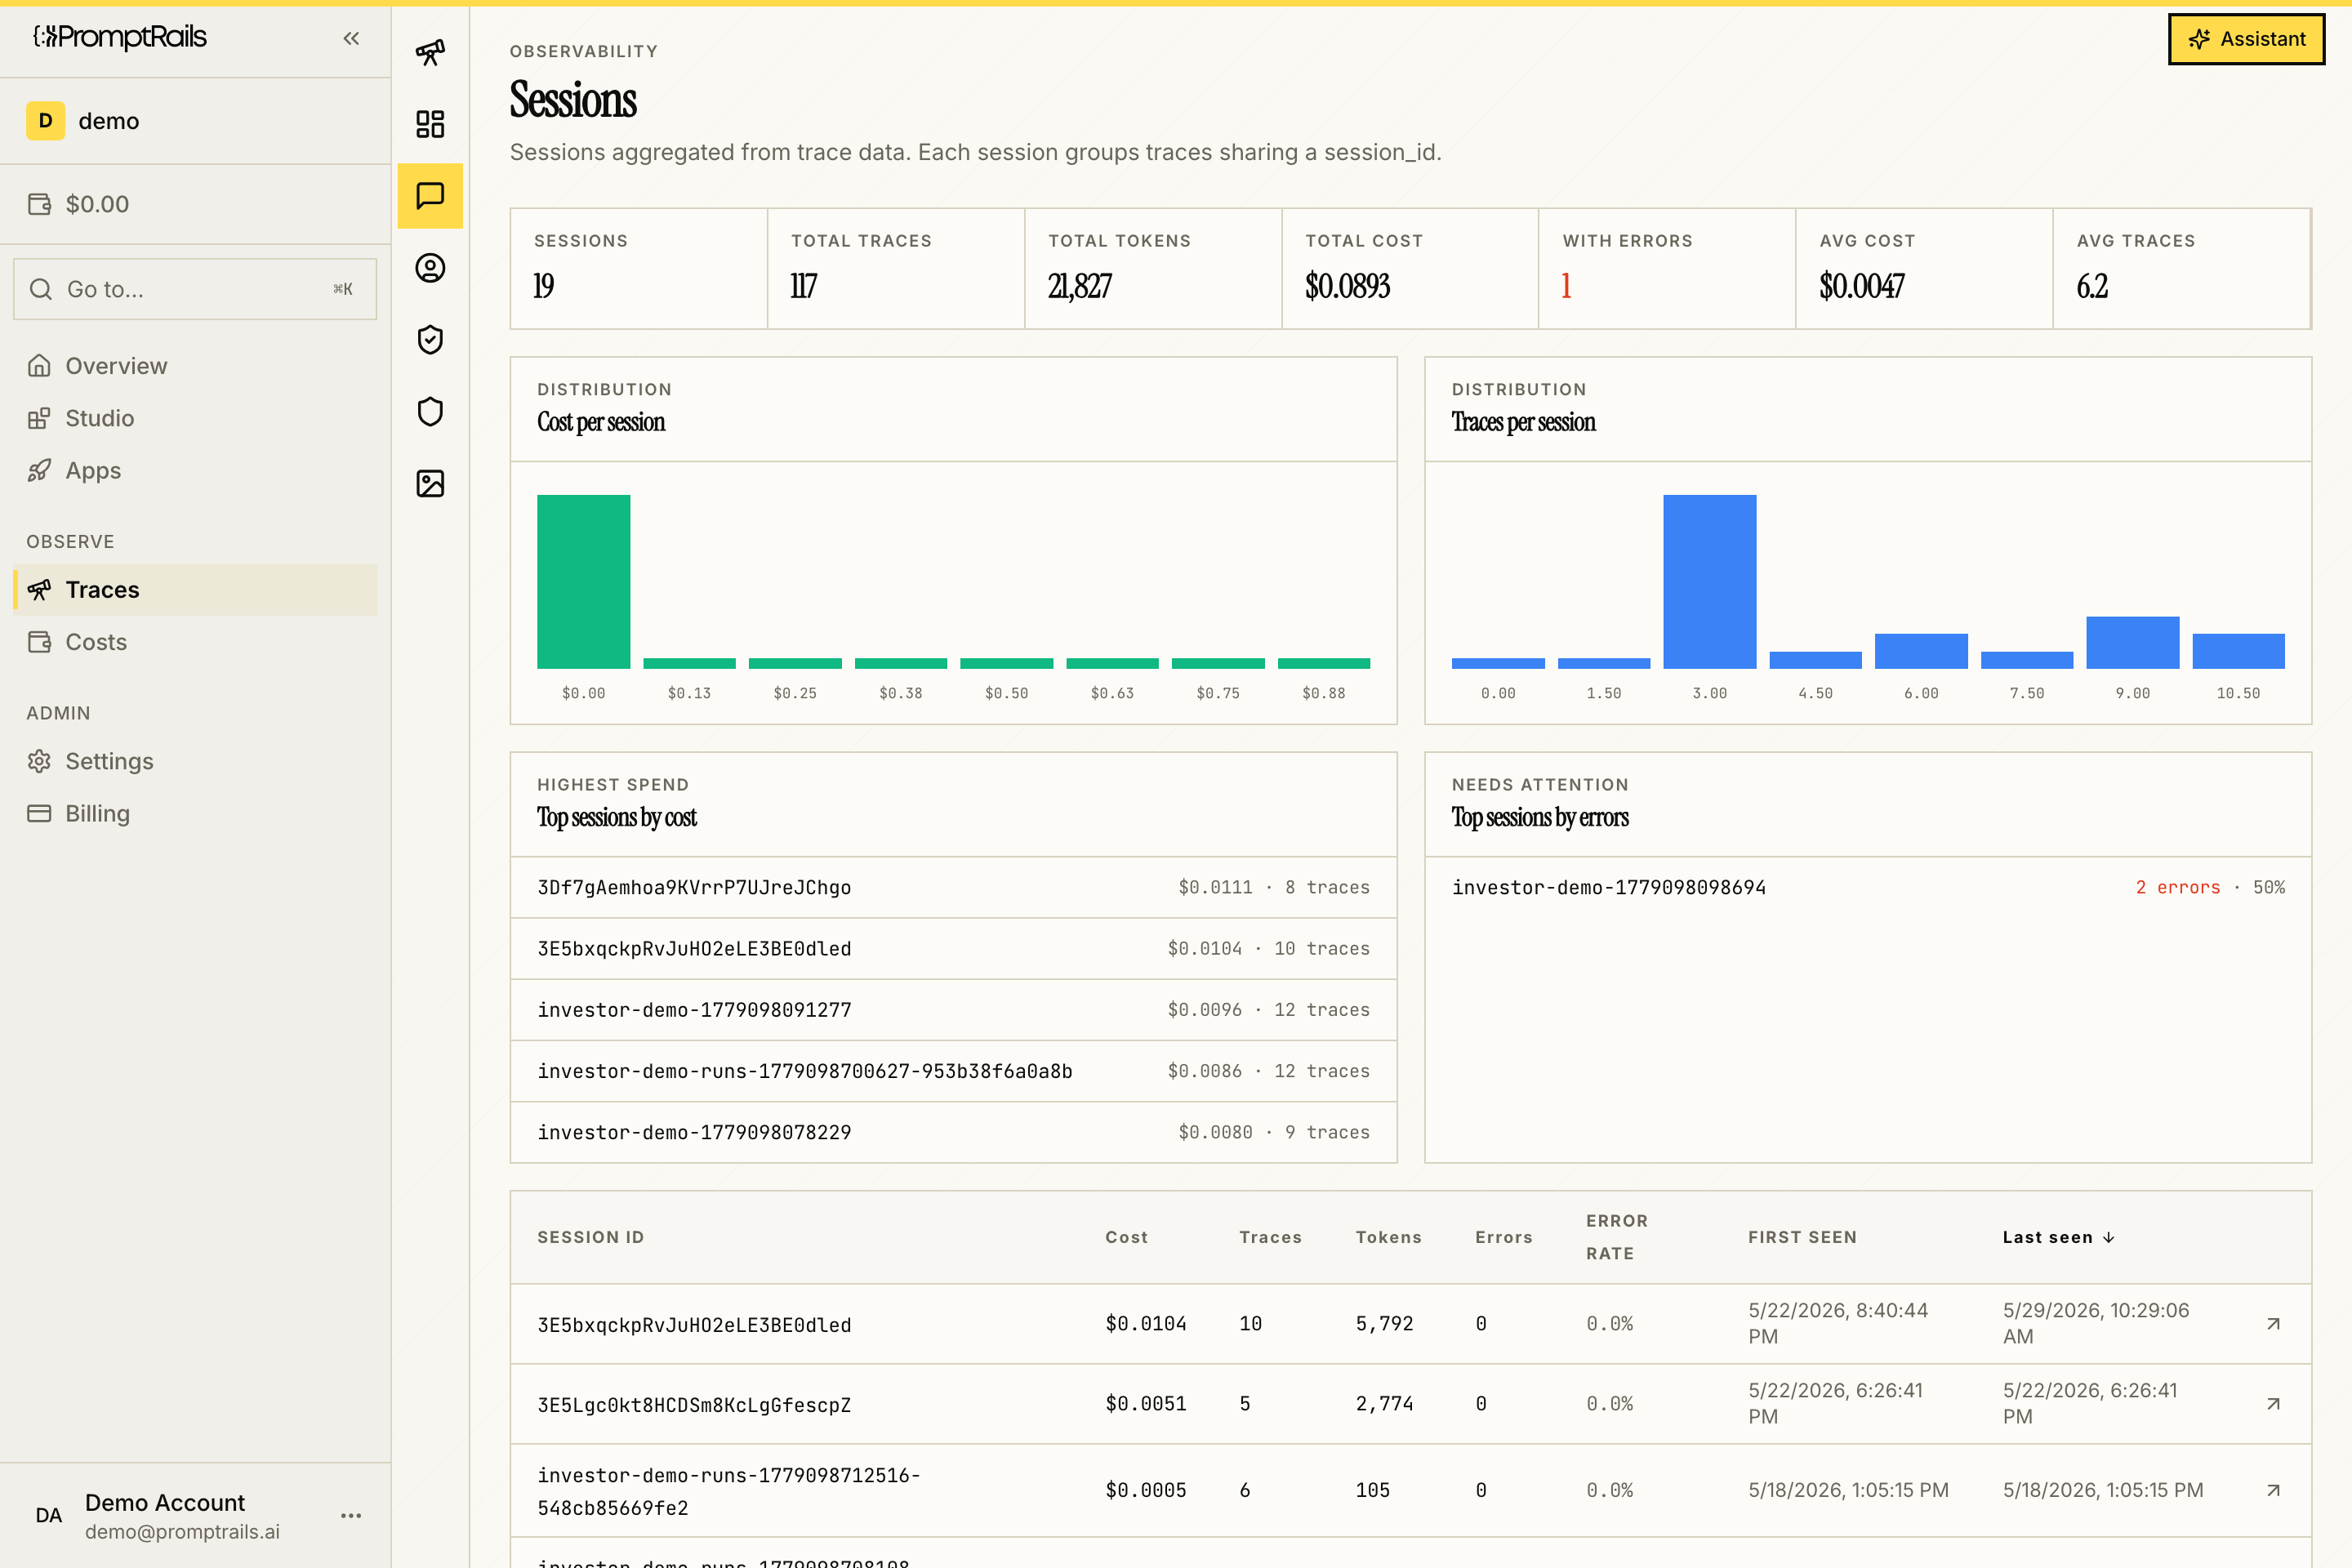
Task: Click table row ID investor-demo-runs-1779098712516-548cb85669fe2
Action: coord(728,1491)
